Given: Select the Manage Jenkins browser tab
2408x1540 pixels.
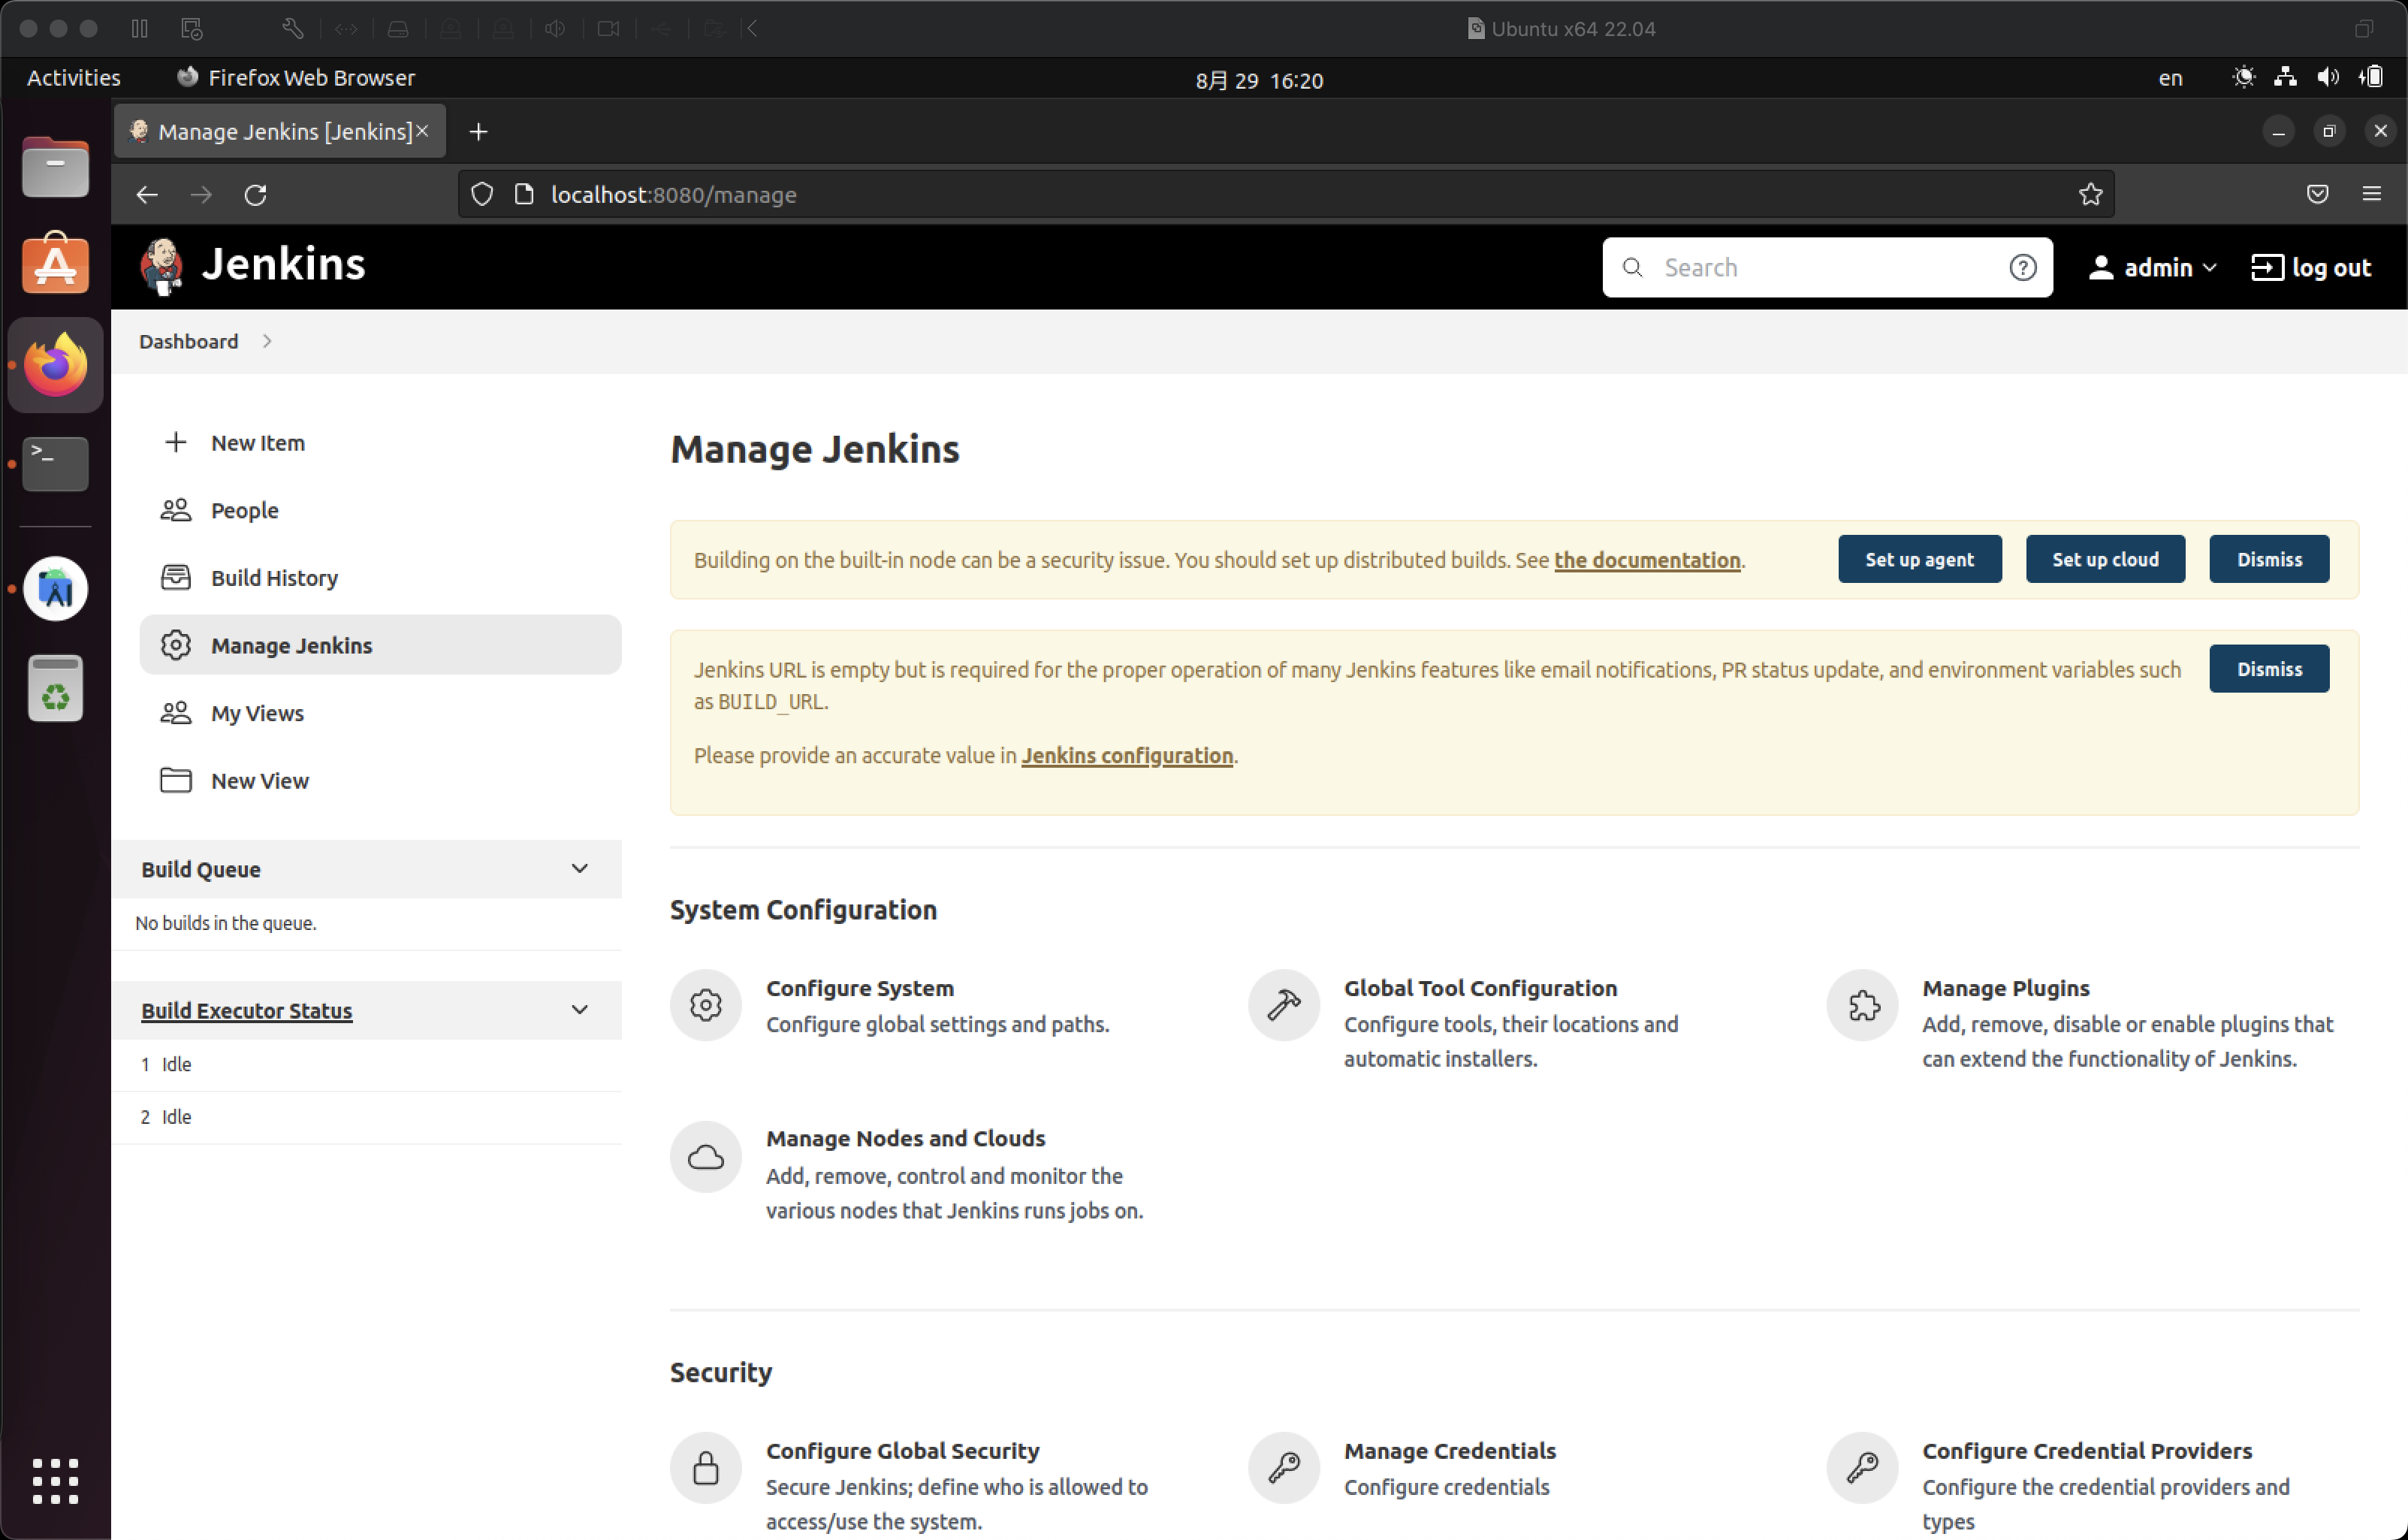Looking at the screenshot, I should pos(280,131).
